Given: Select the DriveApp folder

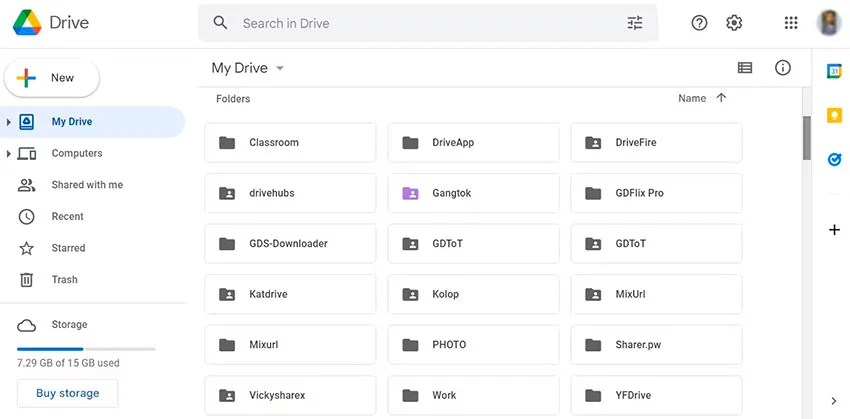Looking at the screenshot, I should pyautogui.click(x=473, y=143).
